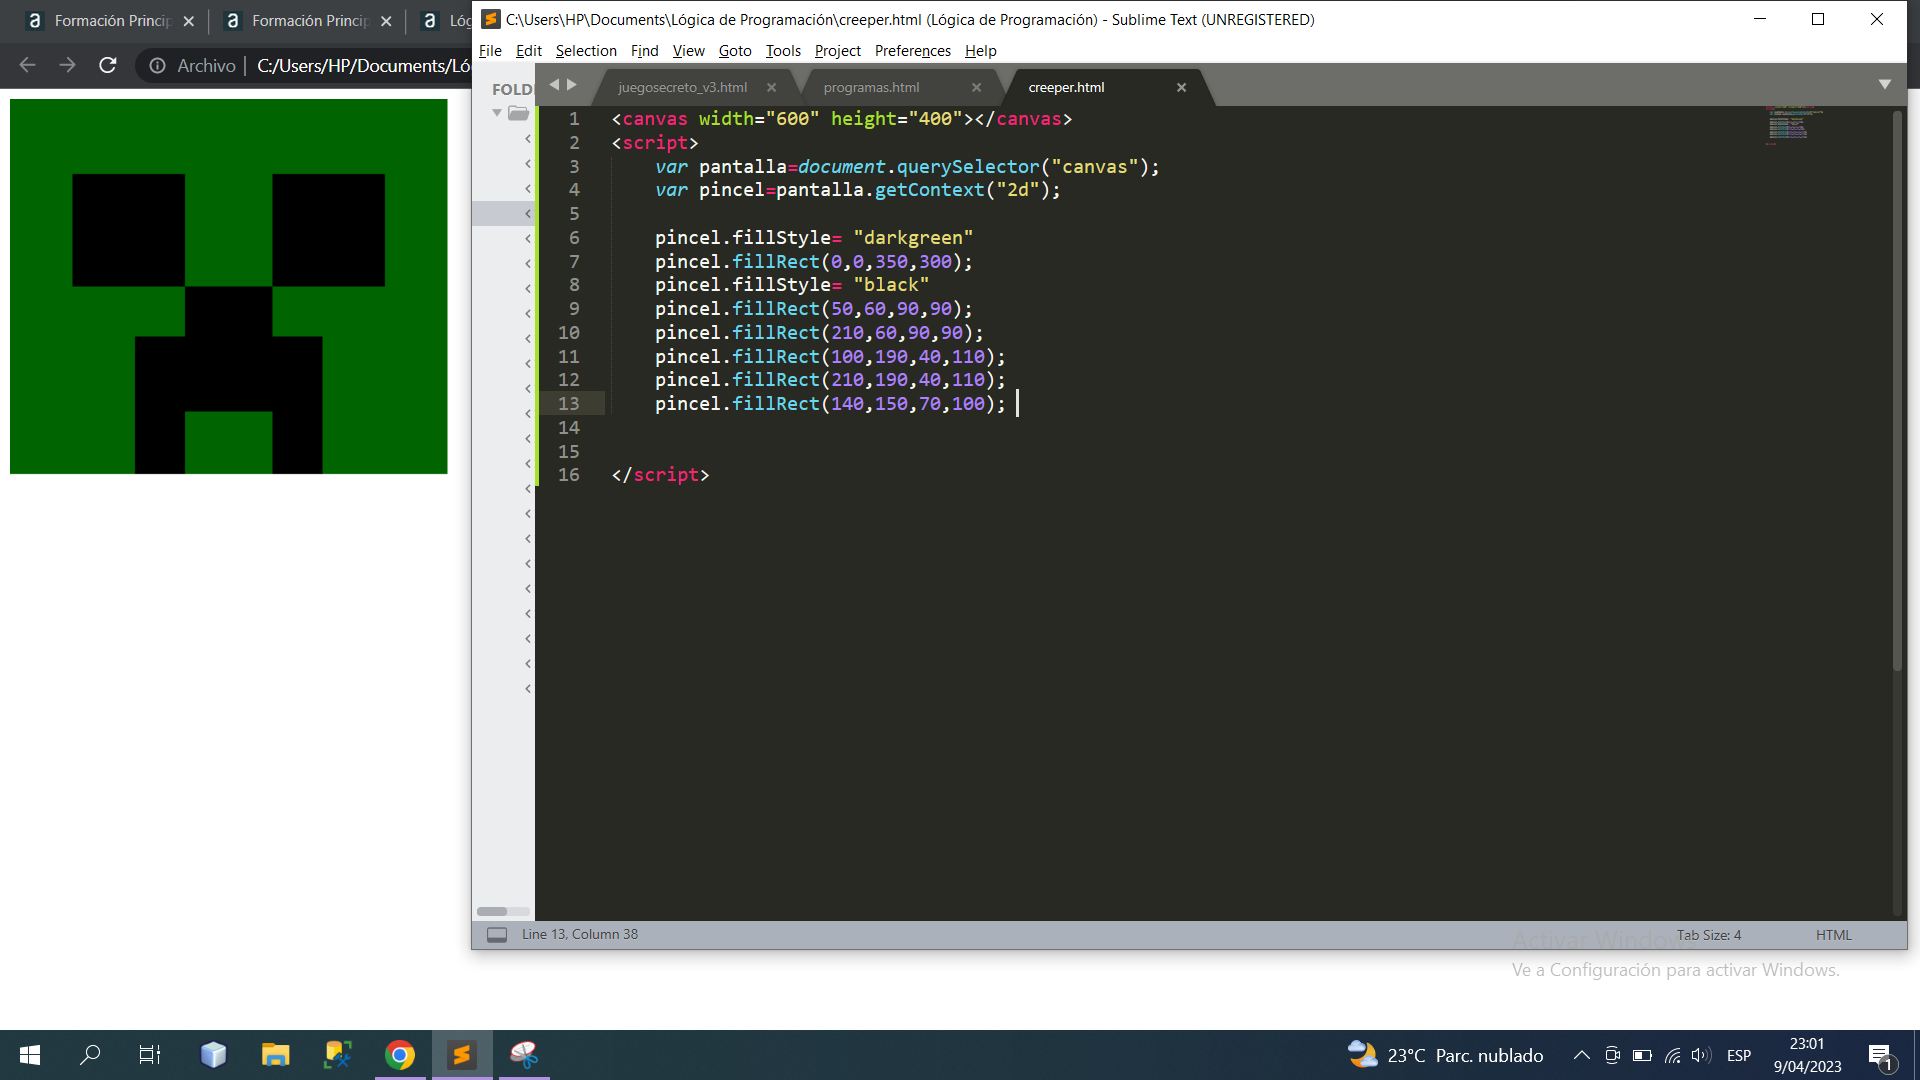Change Tab Size: 4 setting
This screenshot has width=1920, height=1080.
point(1708,935)
